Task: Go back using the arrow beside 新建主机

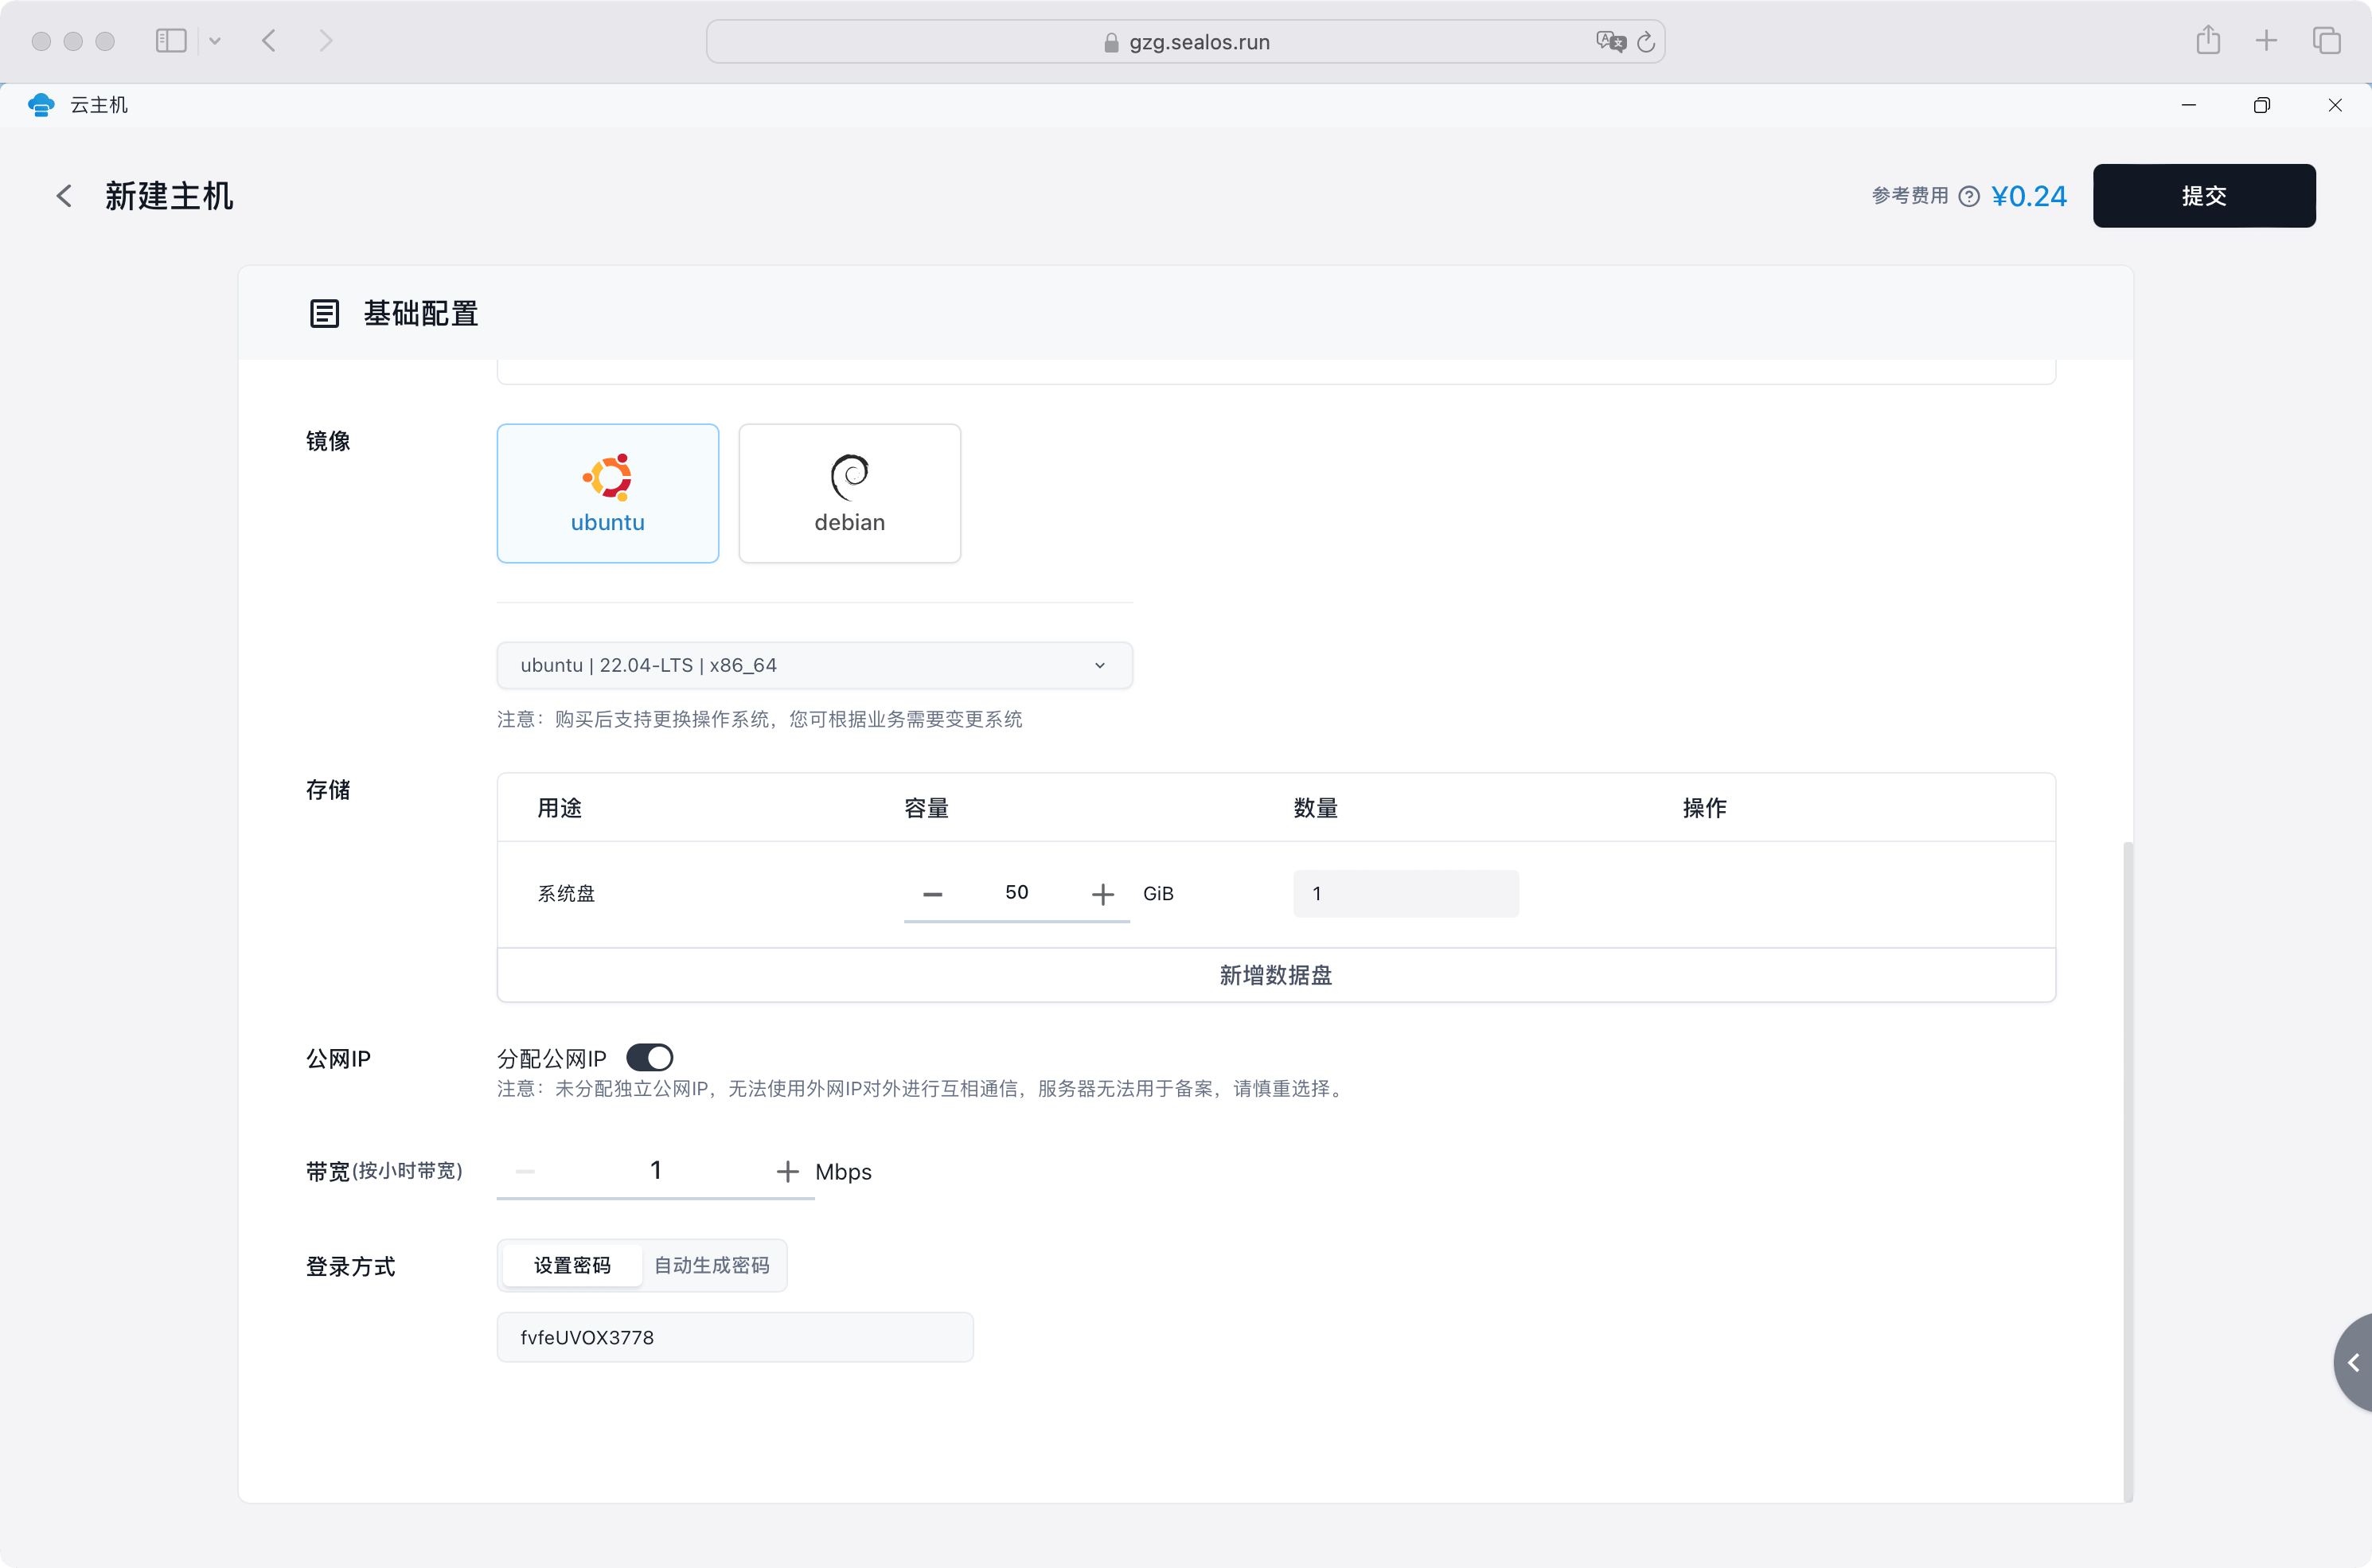Action: pos(64,196)
